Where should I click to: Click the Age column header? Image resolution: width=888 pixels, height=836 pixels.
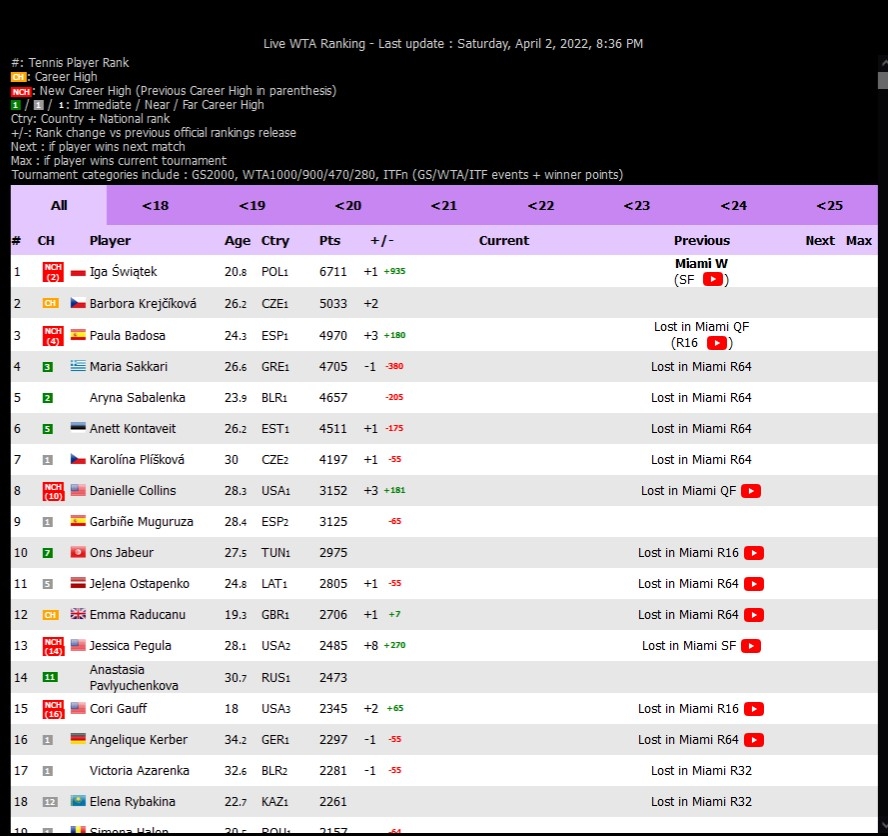(x=237, y=241)
